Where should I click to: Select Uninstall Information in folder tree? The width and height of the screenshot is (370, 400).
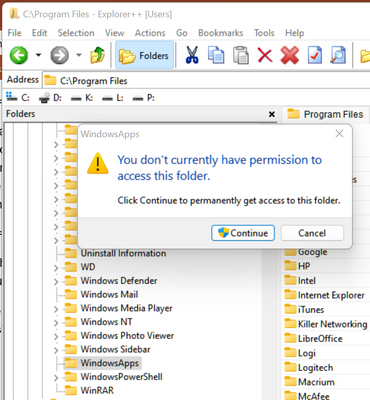[115, 253]
